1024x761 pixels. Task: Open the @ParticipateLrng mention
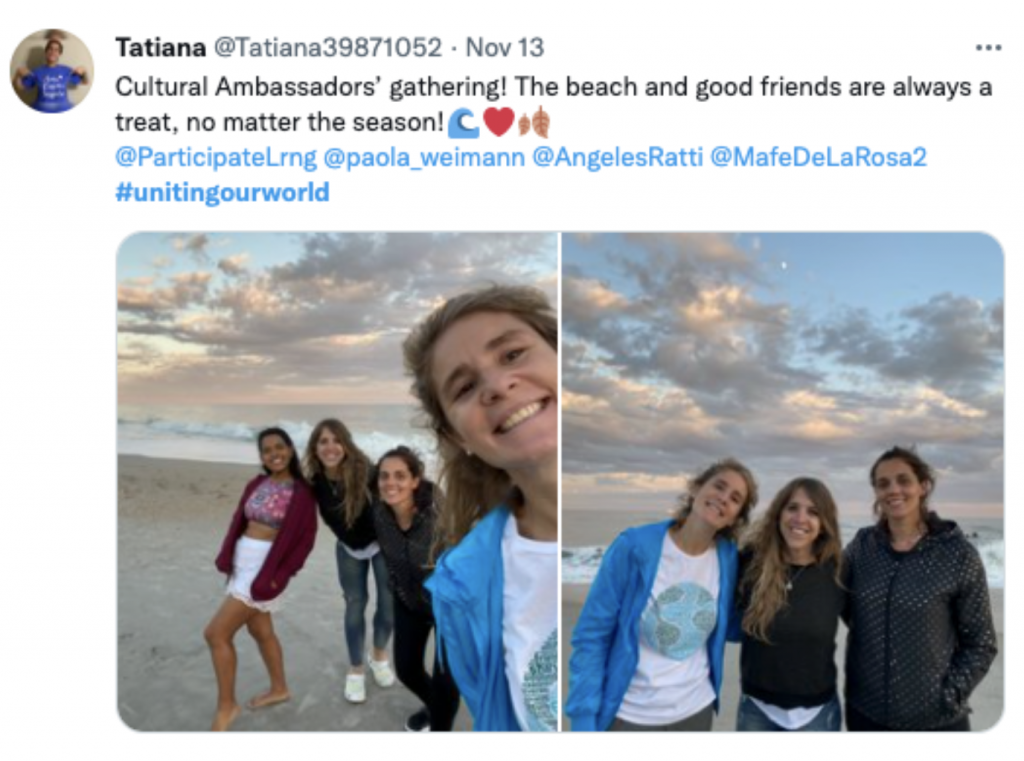(216, 157)
